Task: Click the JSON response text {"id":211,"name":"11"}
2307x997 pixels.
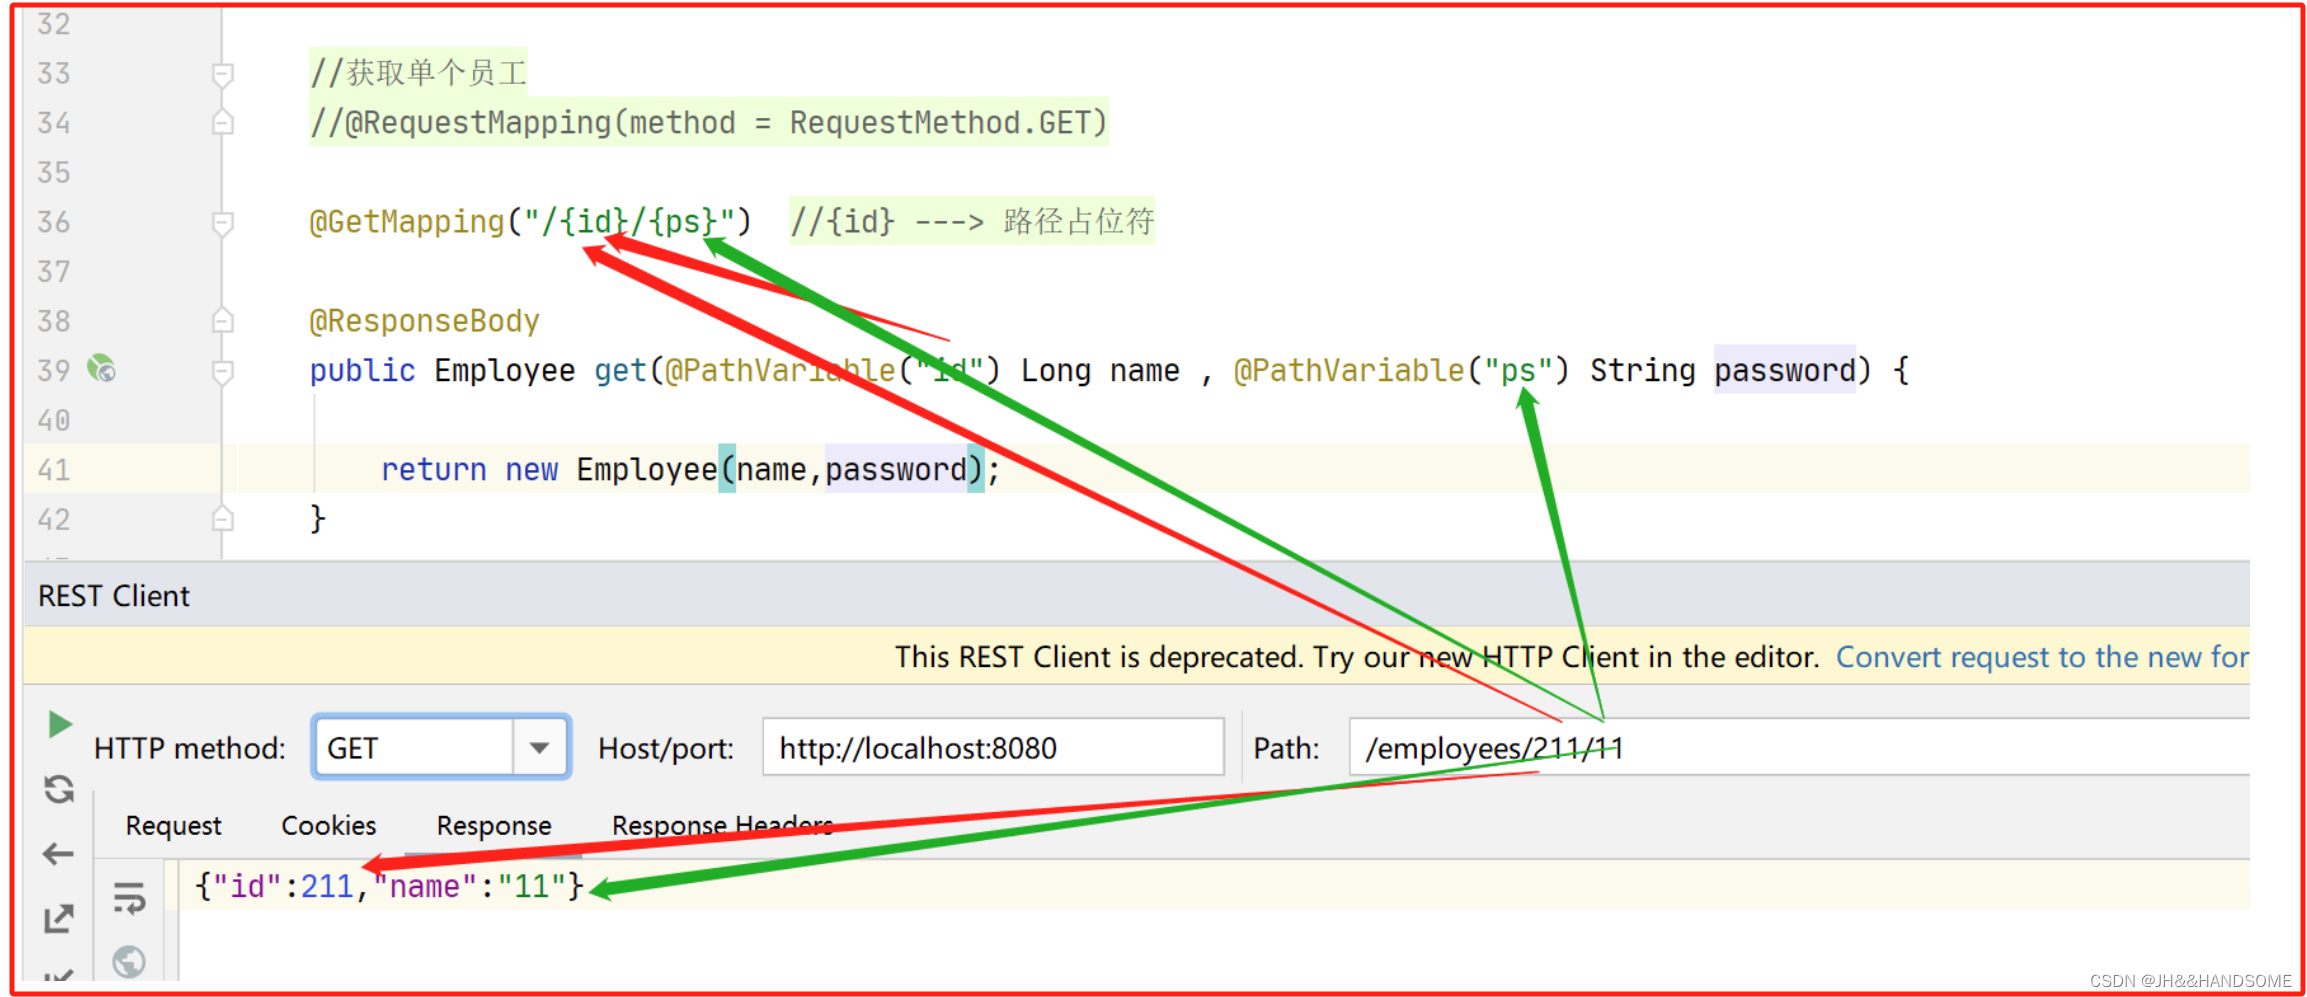Action: pos(389,886)
